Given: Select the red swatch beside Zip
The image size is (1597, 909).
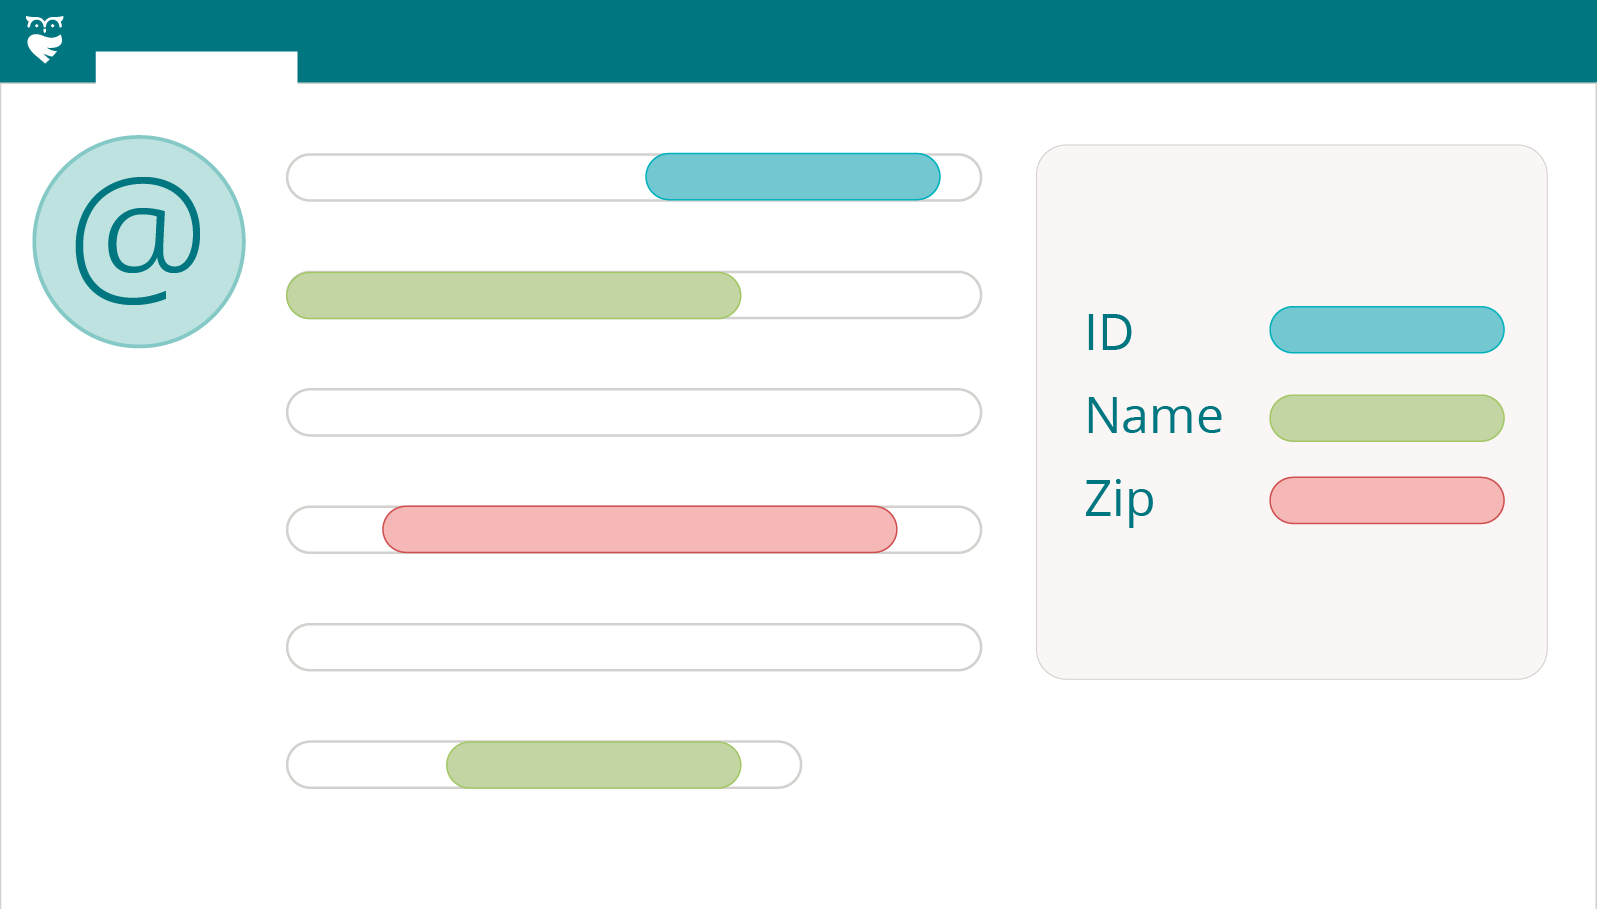Looking at the screenshot, I should [x=1386, y=500].
